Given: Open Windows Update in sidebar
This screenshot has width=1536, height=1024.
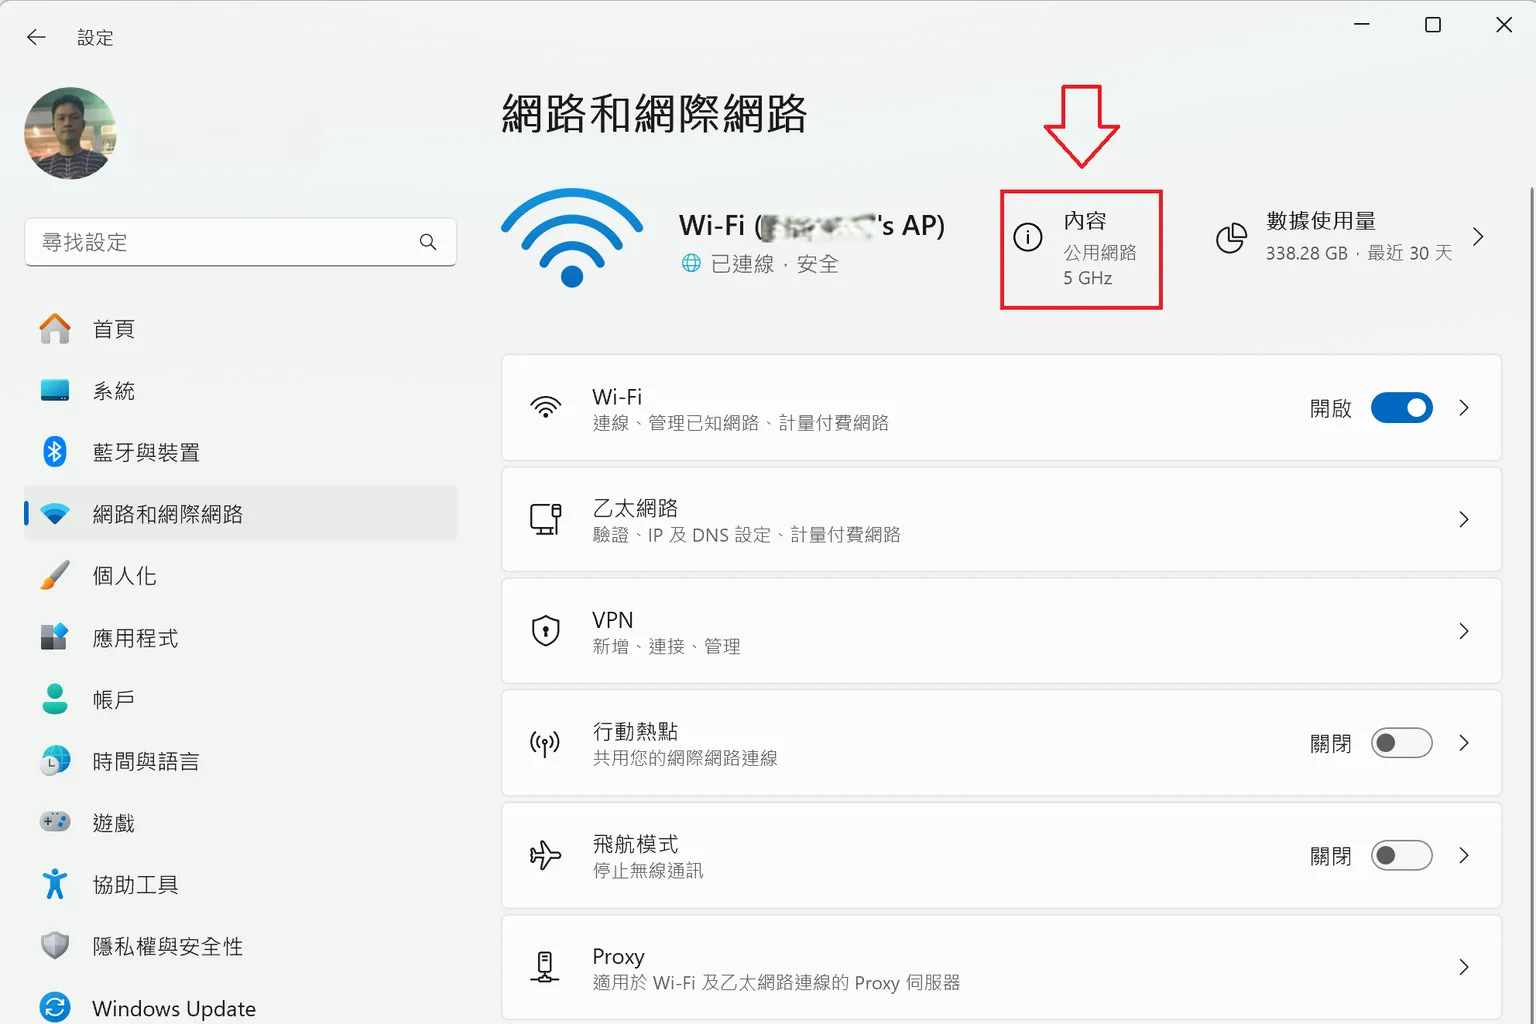Looking at the screenshot, I should [x=240, y=1008].
